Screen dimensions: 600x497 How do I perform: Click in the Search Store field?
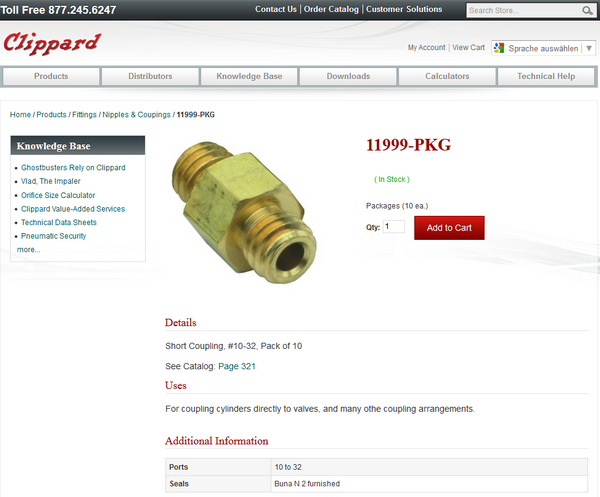(x=524, y=10)
